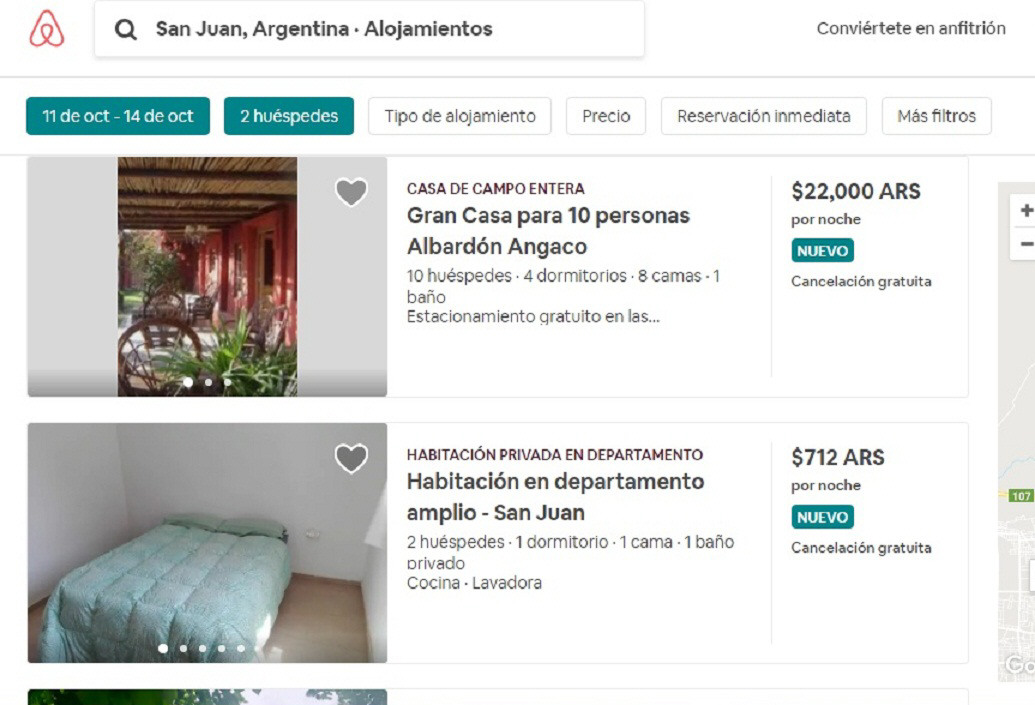Select second photo dot on bedroom listing
1035x705 pixels.
[x=183, y=648]
